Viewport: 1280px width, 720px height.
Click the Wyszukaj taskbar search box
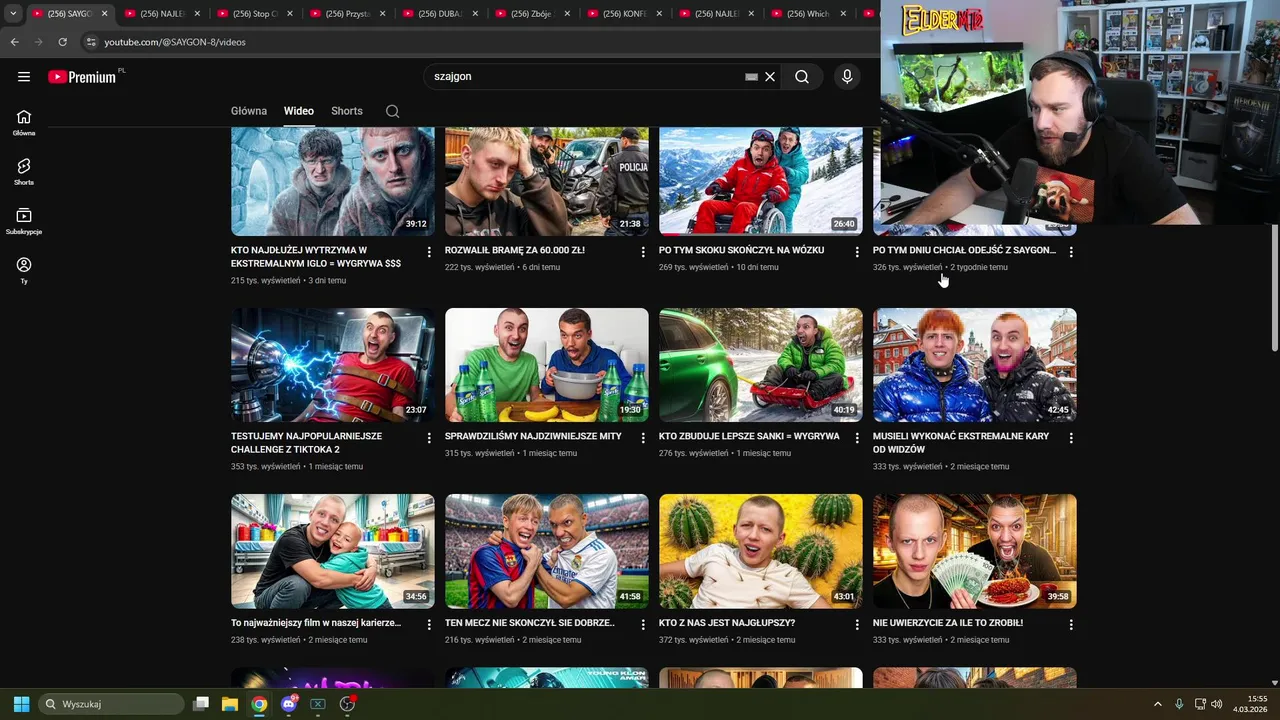pyautogui.click(x=111, y=704)
